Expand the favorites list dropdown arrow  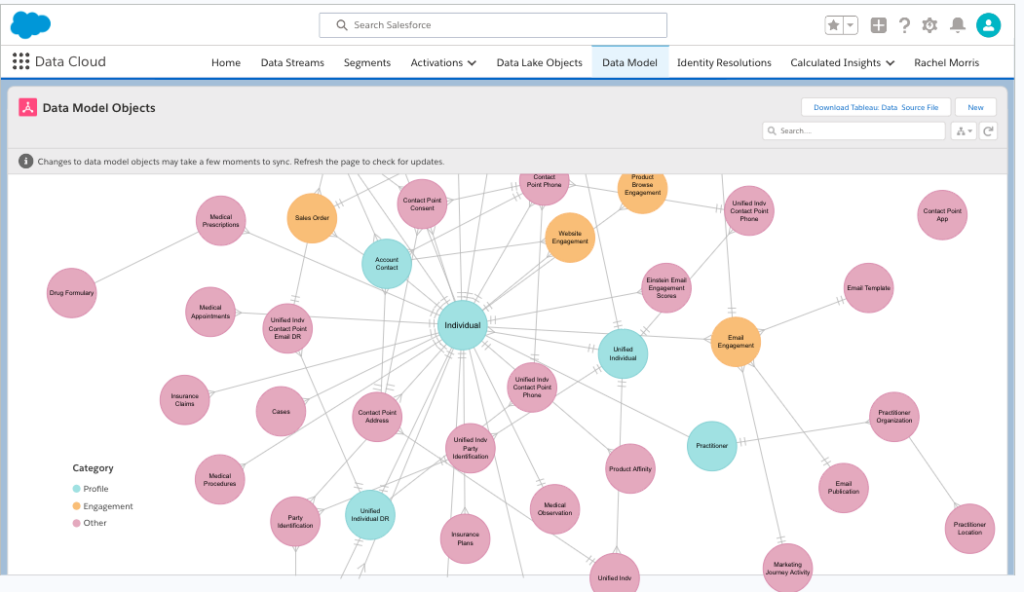(x=850, y=25)
